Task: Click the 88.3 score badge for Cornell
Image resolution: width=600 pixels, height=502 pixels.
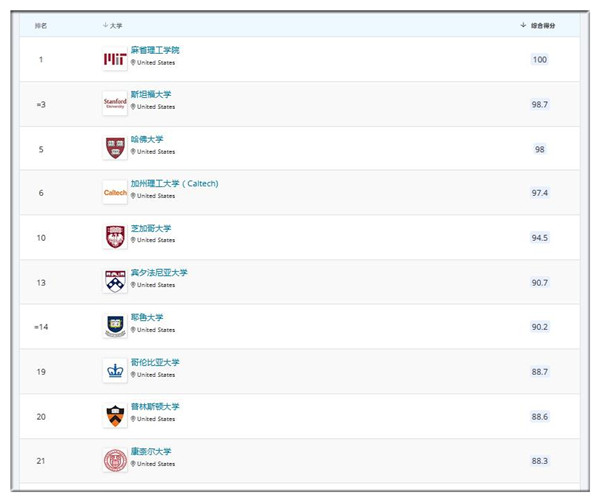Action: tap(540, 461)
